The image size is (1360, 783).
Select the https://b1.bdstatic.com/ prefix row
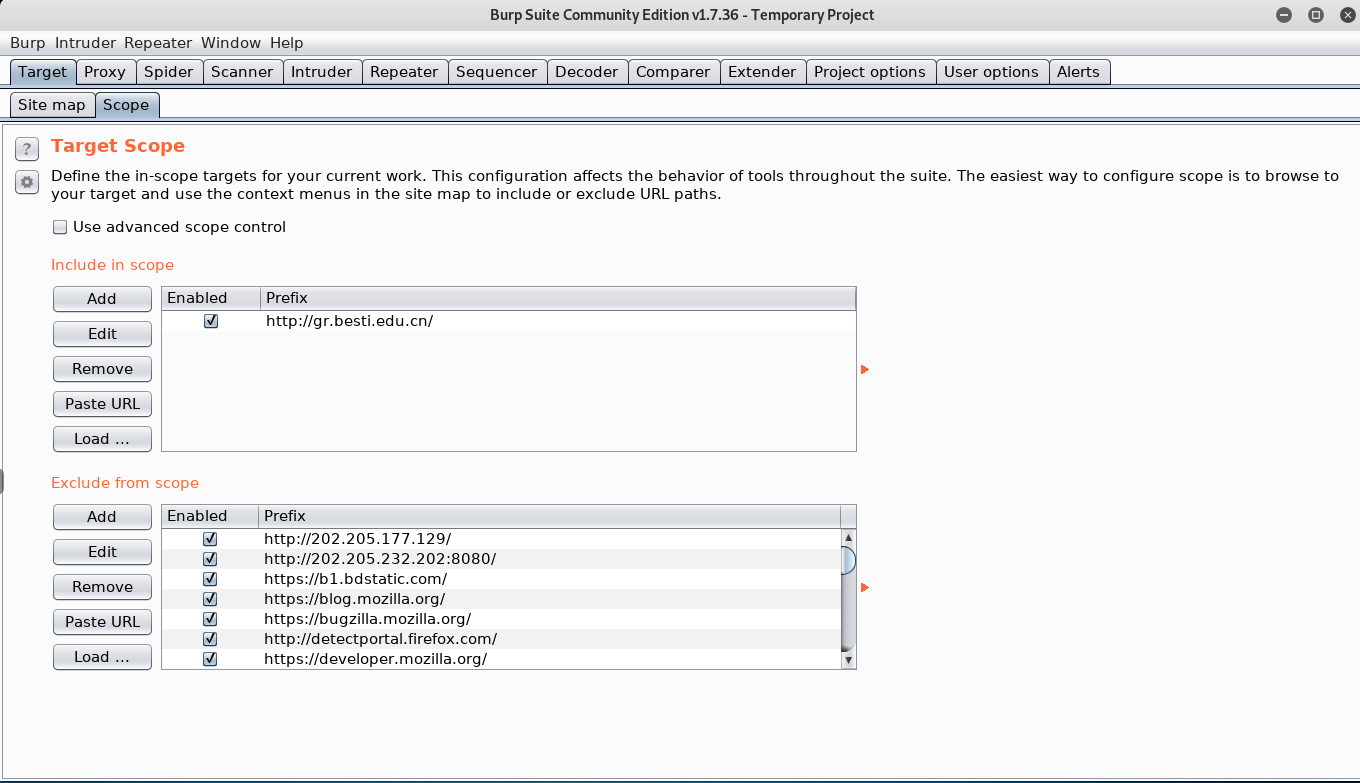[x=501, y=578]
